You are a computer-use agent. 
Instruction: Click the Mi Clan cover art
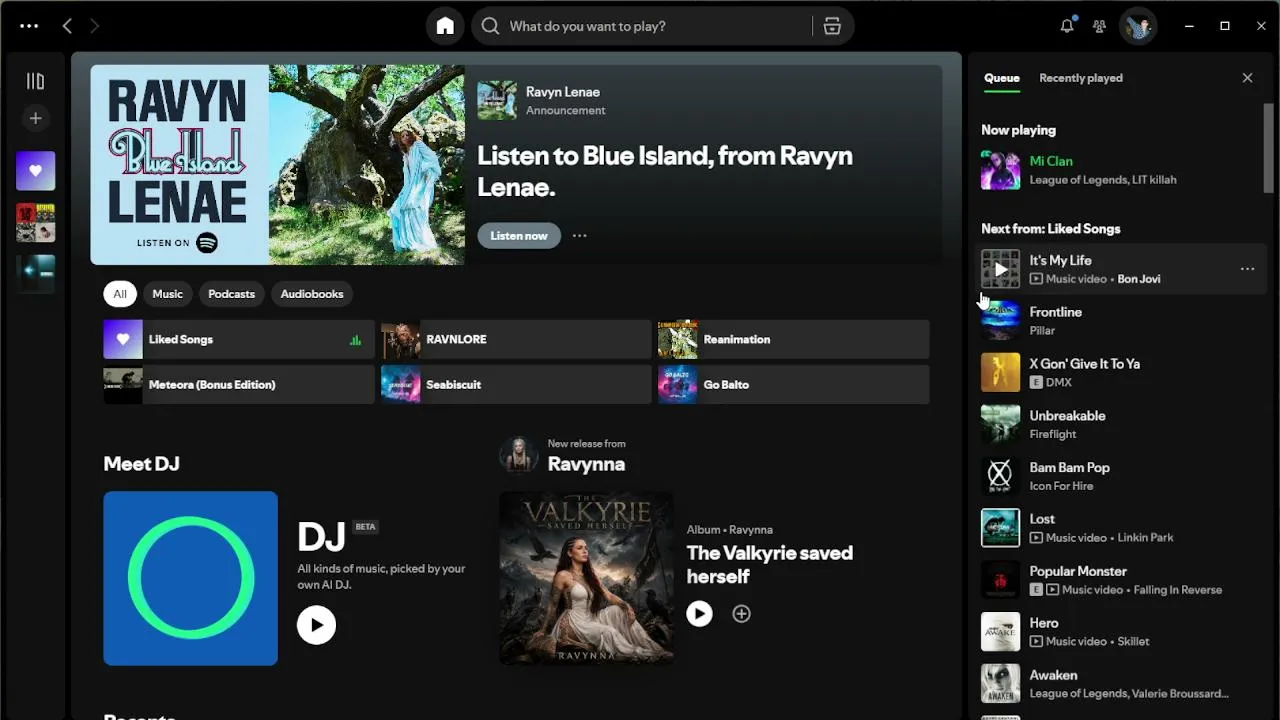click(x=1000, y=170)
